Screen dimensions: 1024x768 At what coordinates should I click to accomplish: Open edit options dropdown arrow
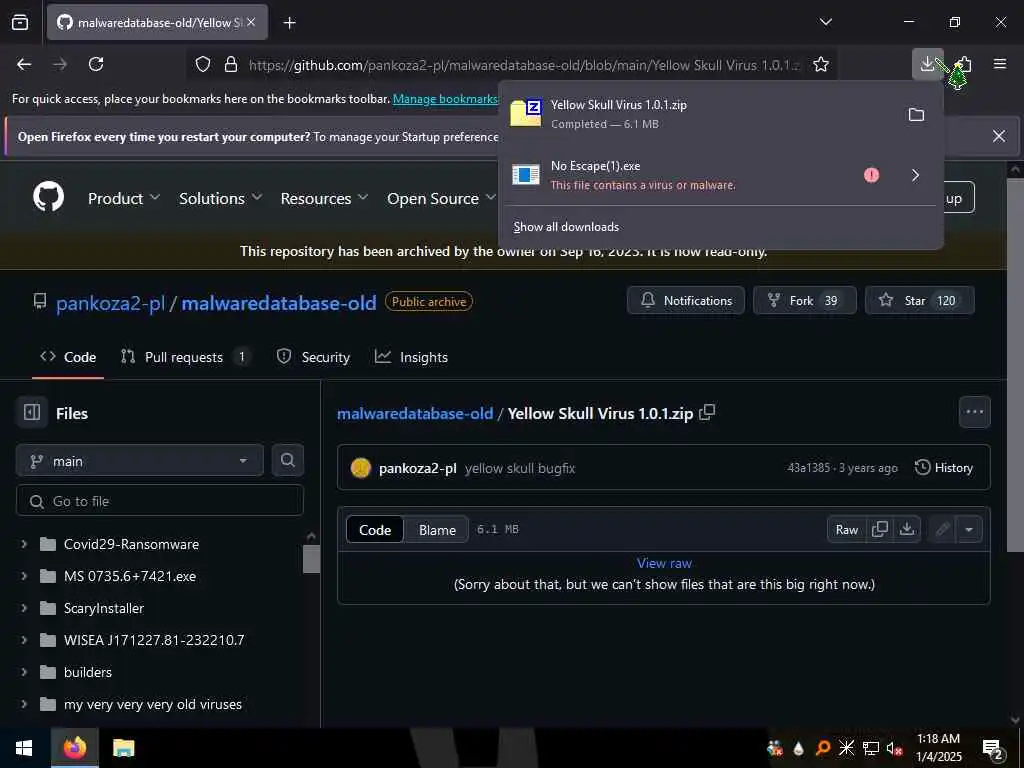[x=969, y=530]
